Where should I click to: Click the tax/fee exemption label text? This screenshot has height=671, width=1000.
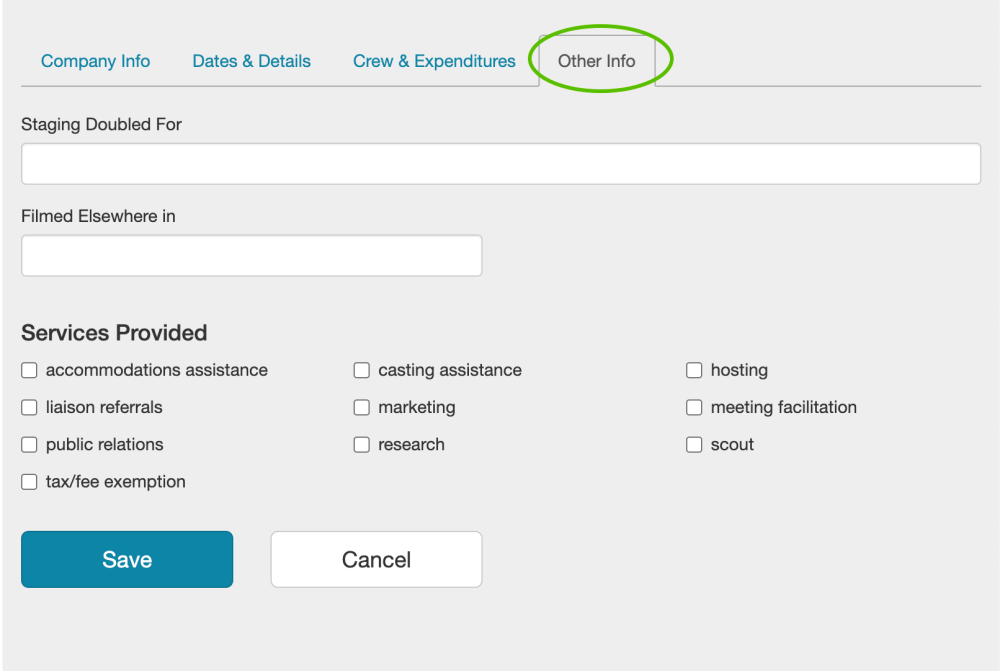point(116,482)
